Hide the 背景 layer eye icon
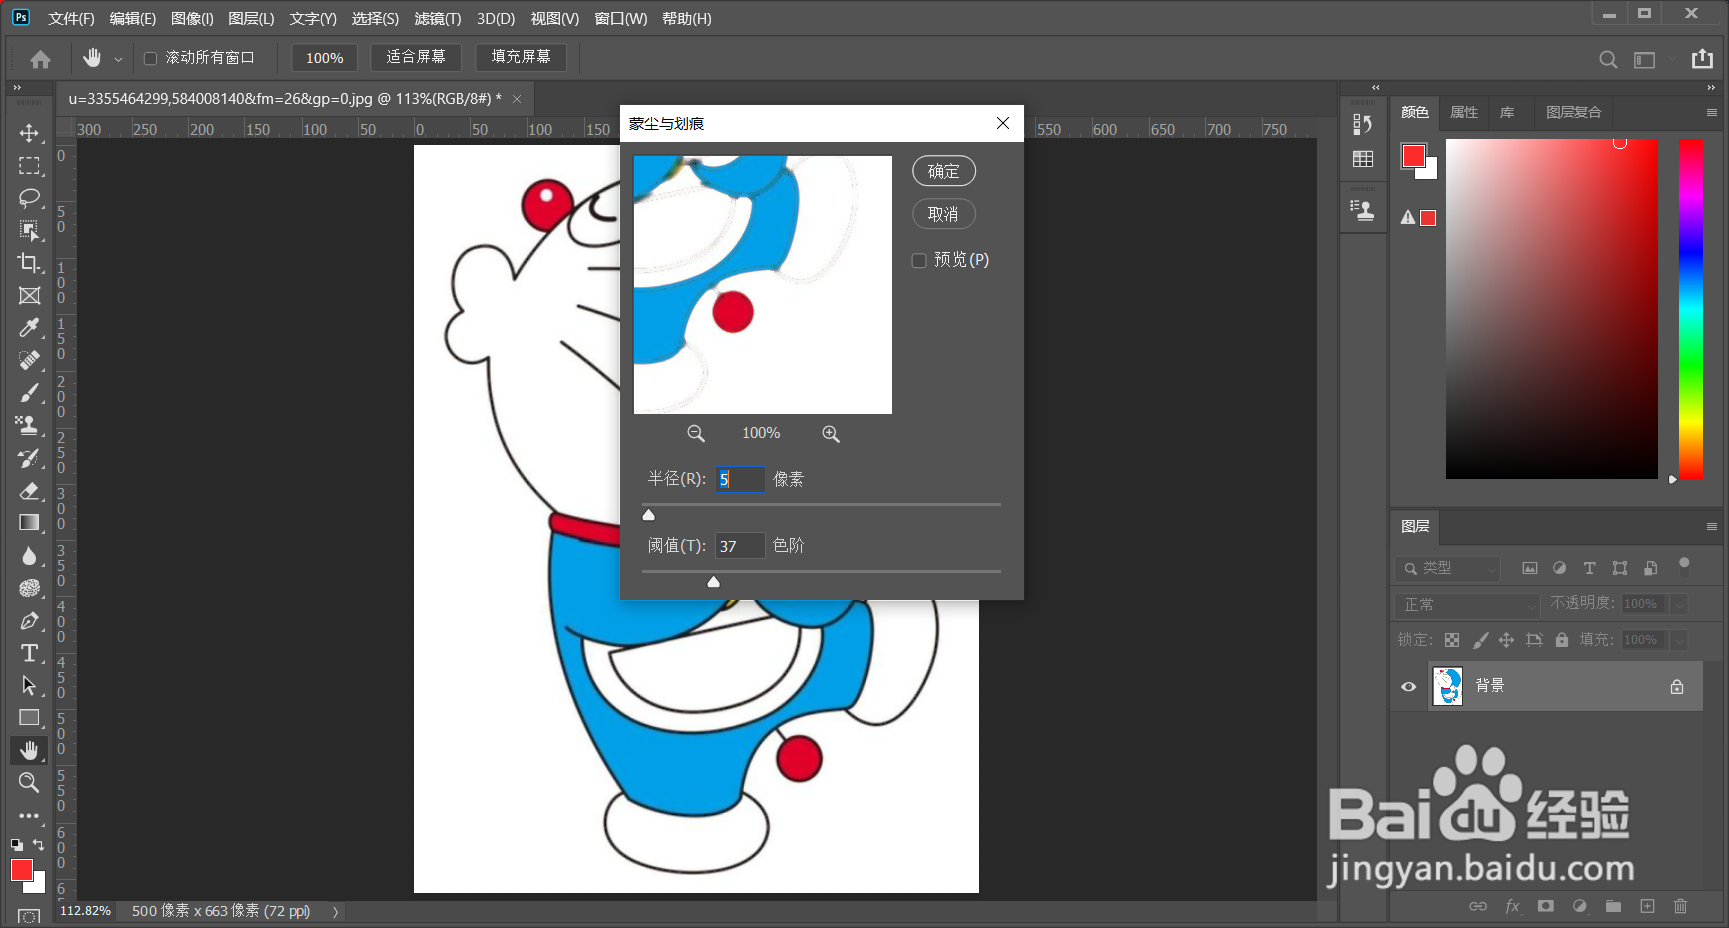The image size is (1729, 928). tap(1408, 686)
